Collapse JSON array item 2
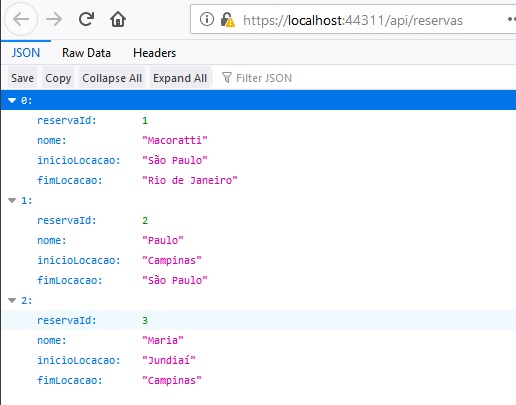516x405 pixels. [x=12, y=300]
